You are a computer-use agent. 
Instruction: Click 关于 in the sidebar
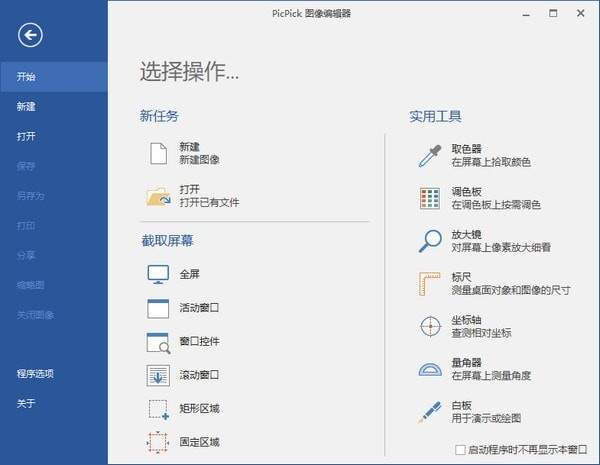(26, 403)
